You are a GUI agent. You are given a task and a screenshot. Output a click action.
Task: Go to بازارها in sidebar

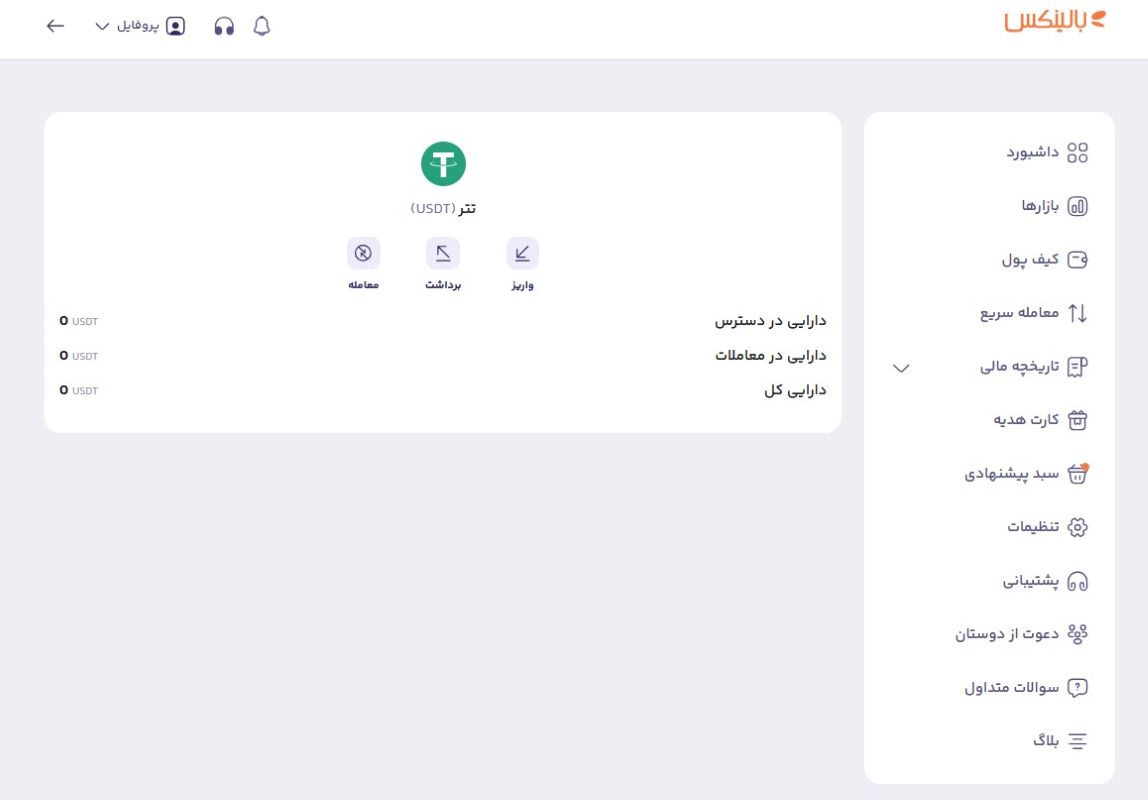1040,206
